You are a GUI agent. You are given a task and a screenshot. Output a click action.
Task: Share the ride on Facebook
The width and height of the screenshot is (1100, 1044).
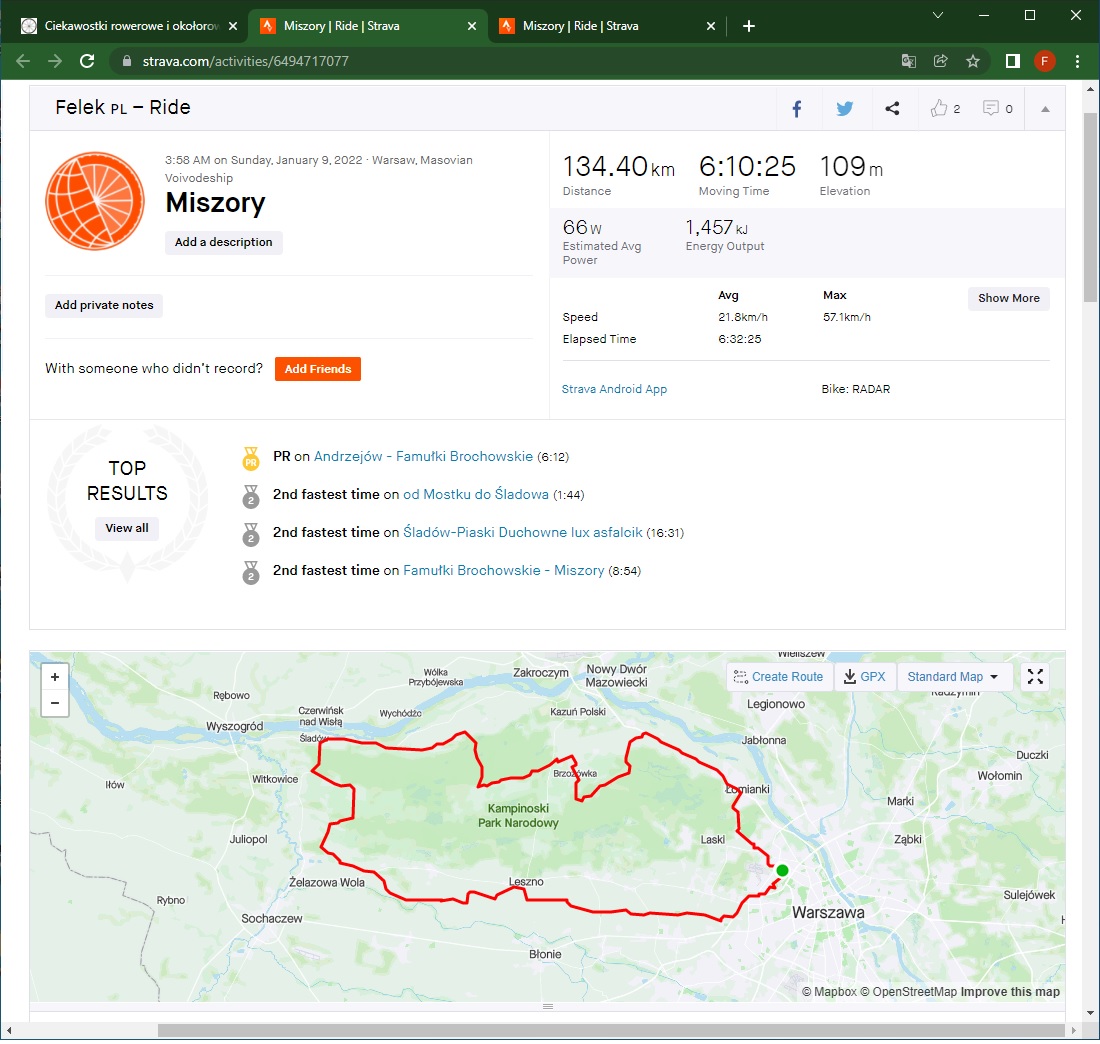797,109
